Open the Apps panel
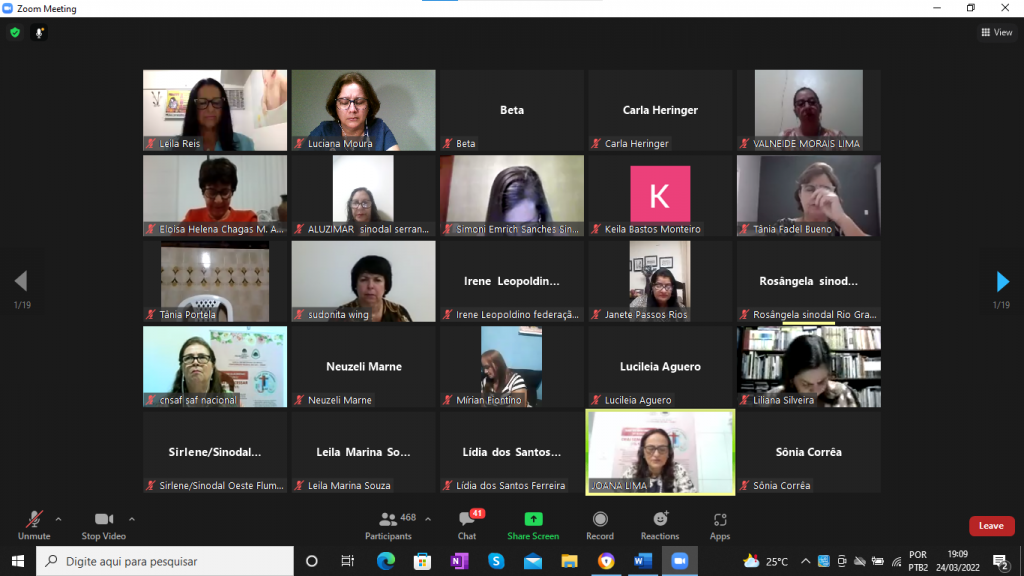 (x=720, y=524)
